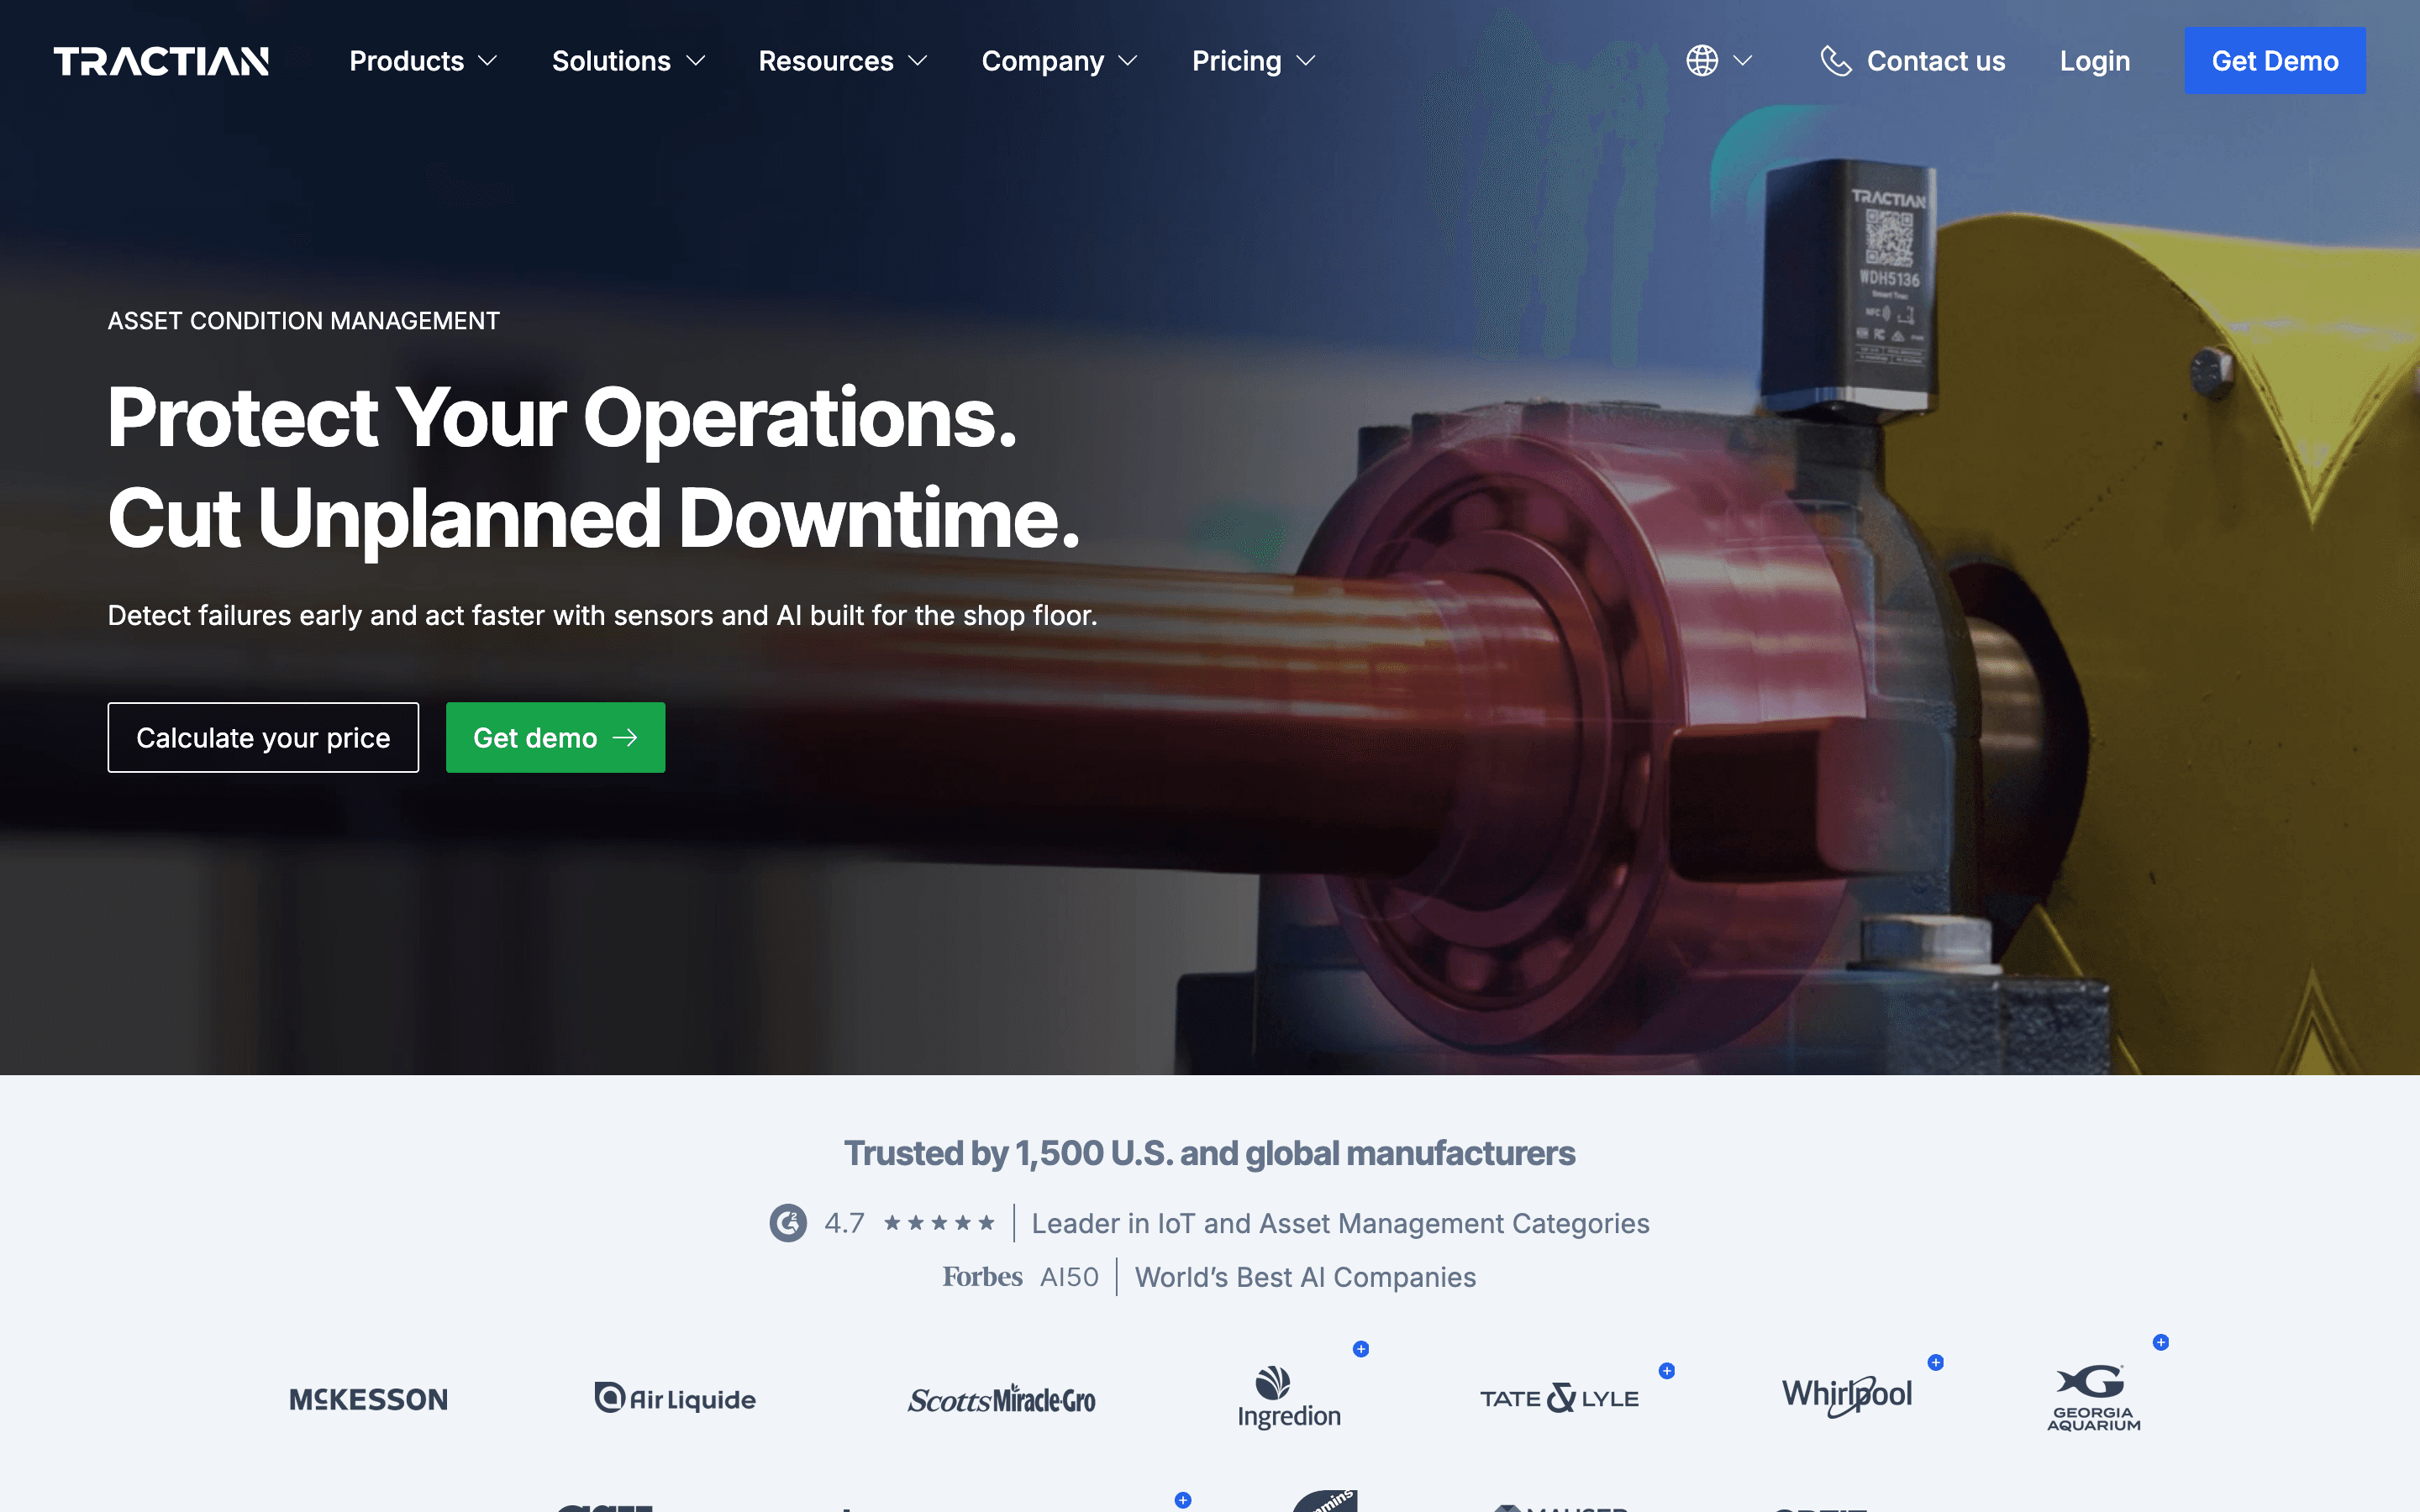Open the Products menu
This screenshot has width=2420, height=1512.
coord(423,61)
